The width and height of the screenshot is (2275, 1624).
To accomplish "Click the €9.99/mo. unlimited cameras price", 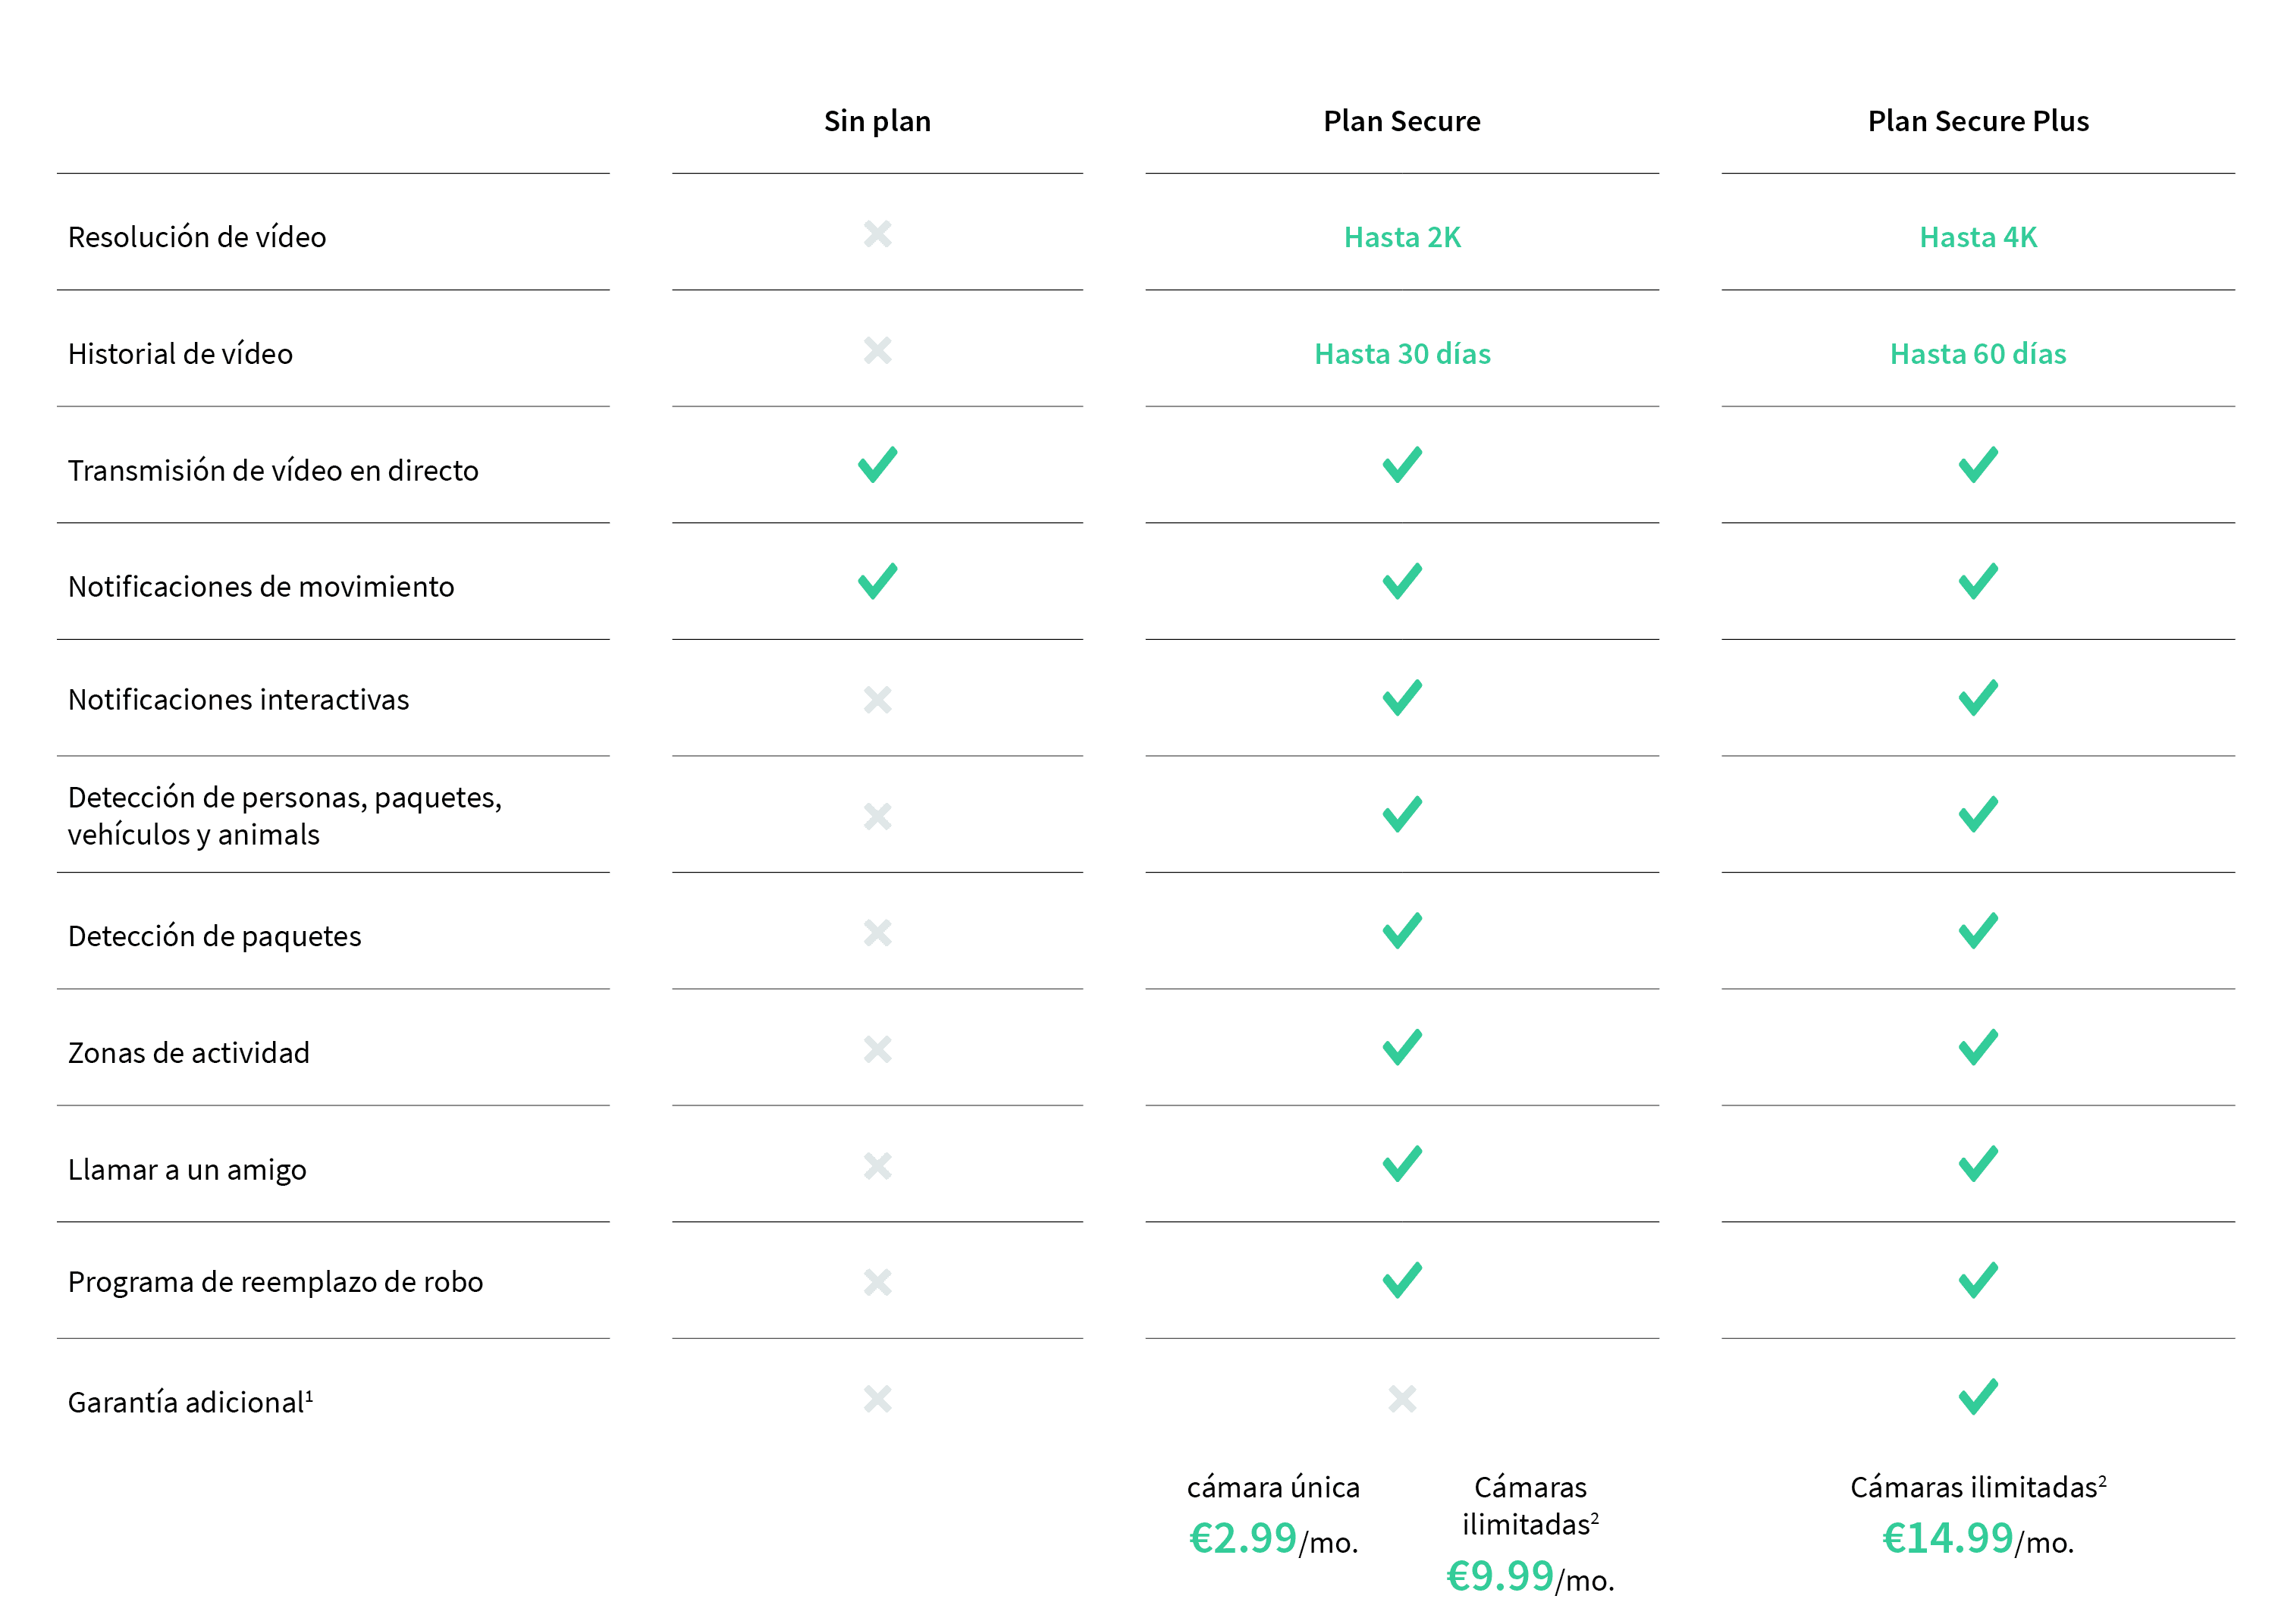I will tap(1529, 1577).
